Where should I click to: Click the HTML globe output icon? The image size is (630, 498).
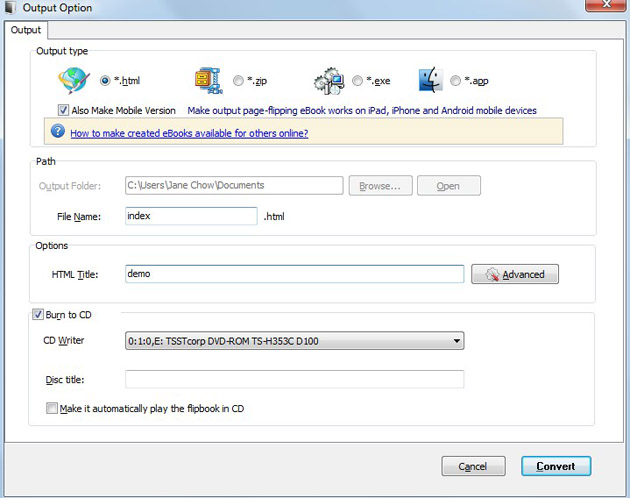click(x=74, y=80)
